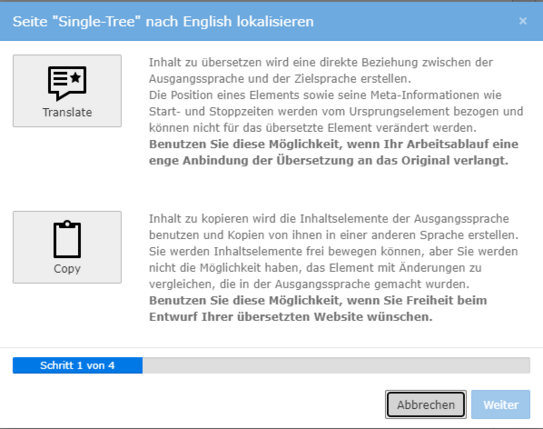Cancel with the Abbrechen button
This screenshot has height=429, width=543.
point(426,404)
